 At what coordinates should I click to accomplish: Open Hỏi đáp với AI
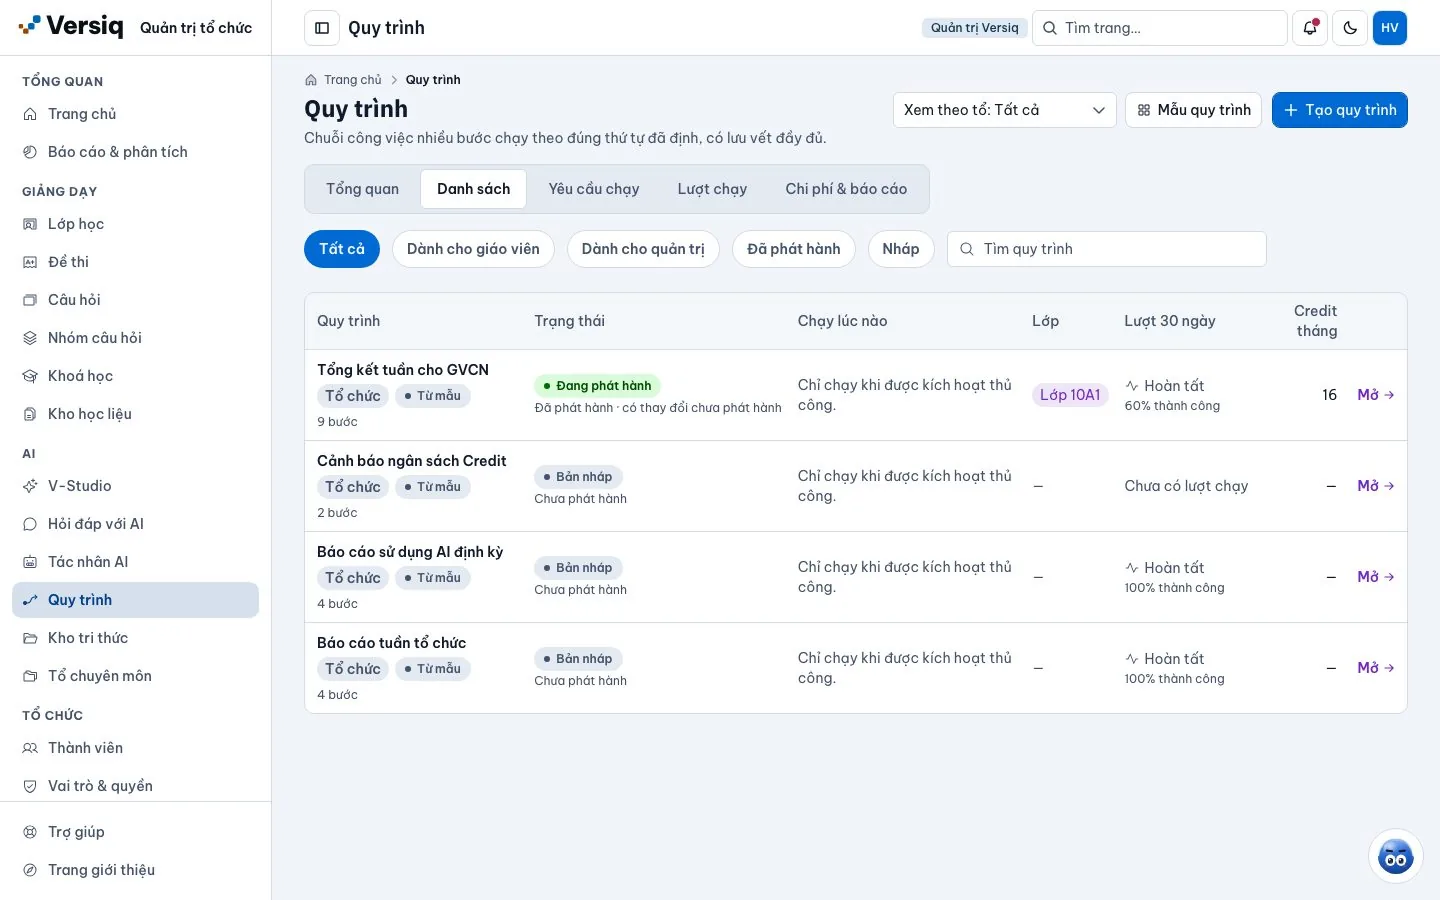click(x=135, y=524)
